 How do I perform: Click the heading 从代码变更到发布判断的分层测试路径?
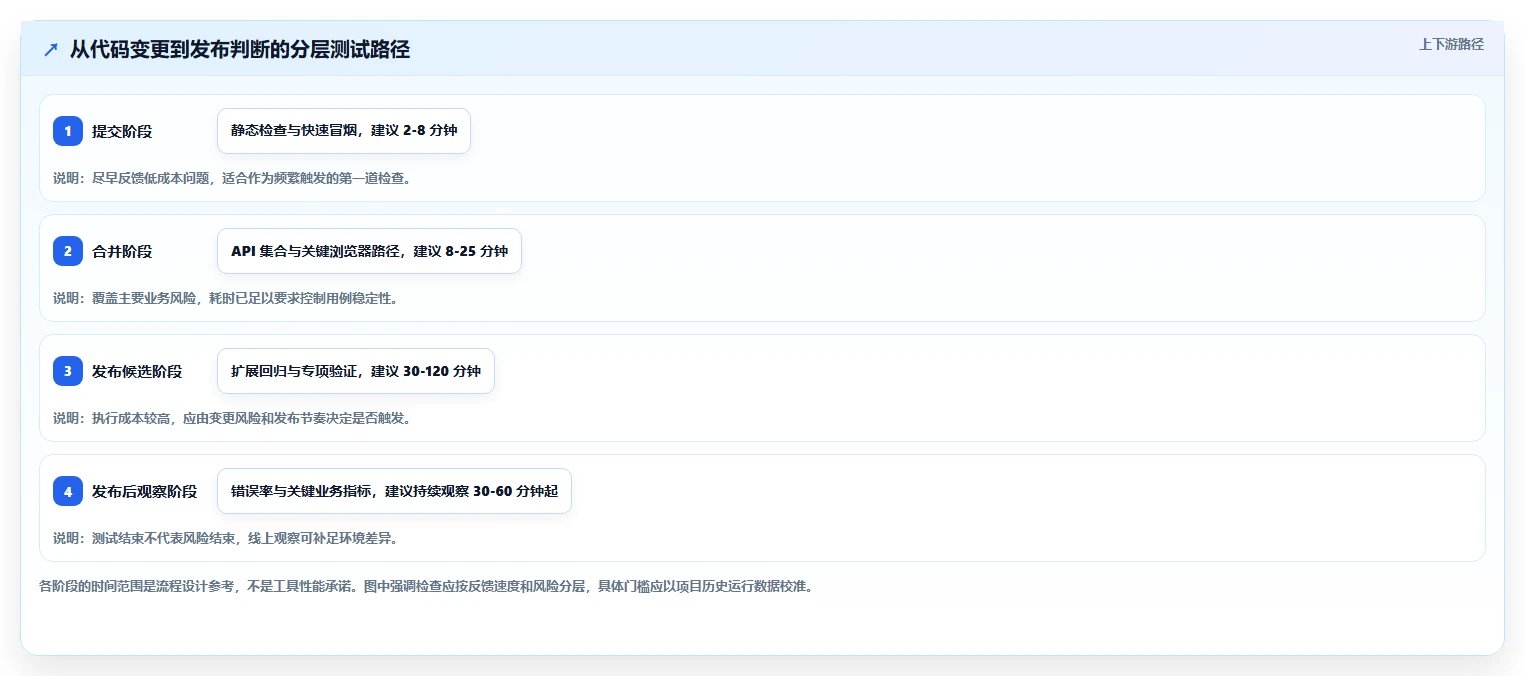(240, 49)
